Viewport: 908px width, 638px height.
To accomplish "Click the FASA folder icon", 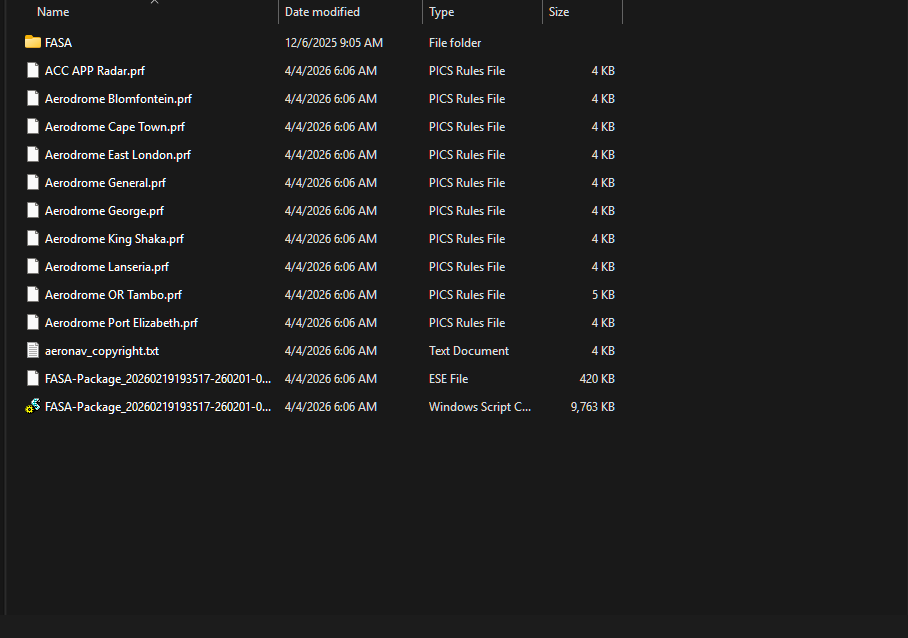I will (x=33, y=43).
